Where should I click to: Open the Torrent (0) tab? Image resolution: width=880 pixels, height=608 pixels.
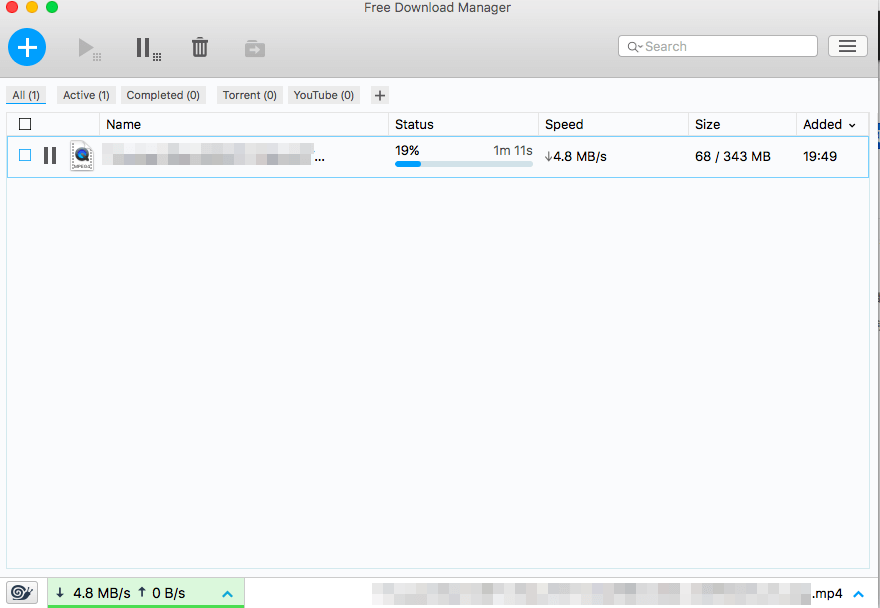tap(250, 95)
